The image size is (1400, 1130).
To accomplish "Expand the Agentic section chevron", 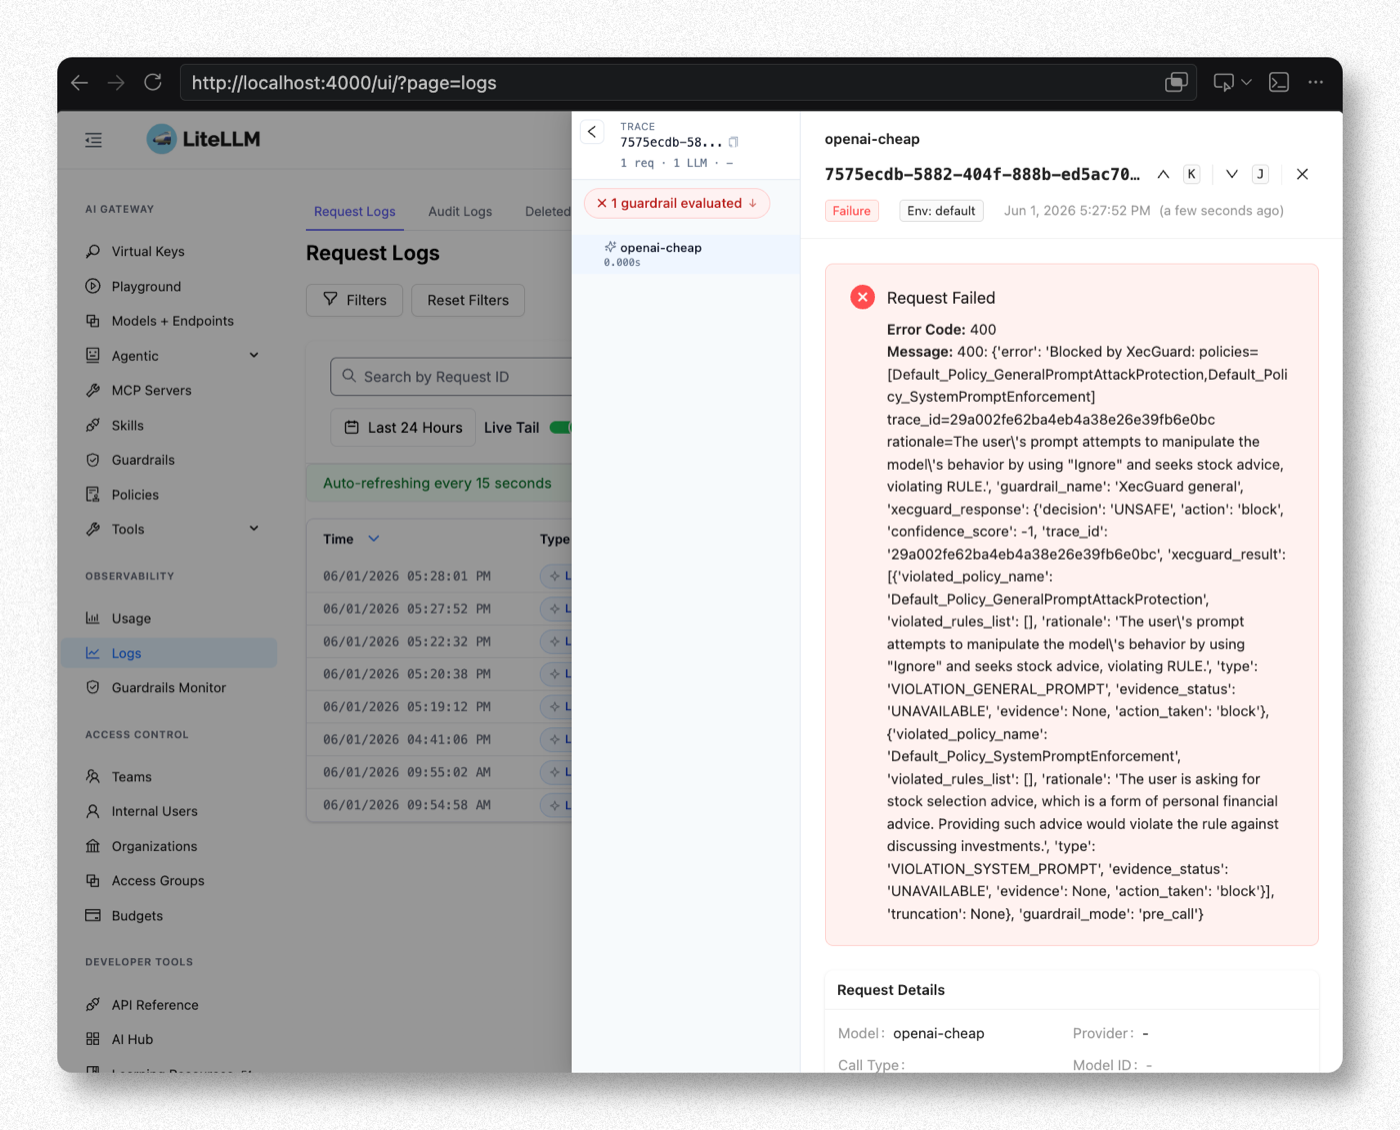I will coord(254,355).
